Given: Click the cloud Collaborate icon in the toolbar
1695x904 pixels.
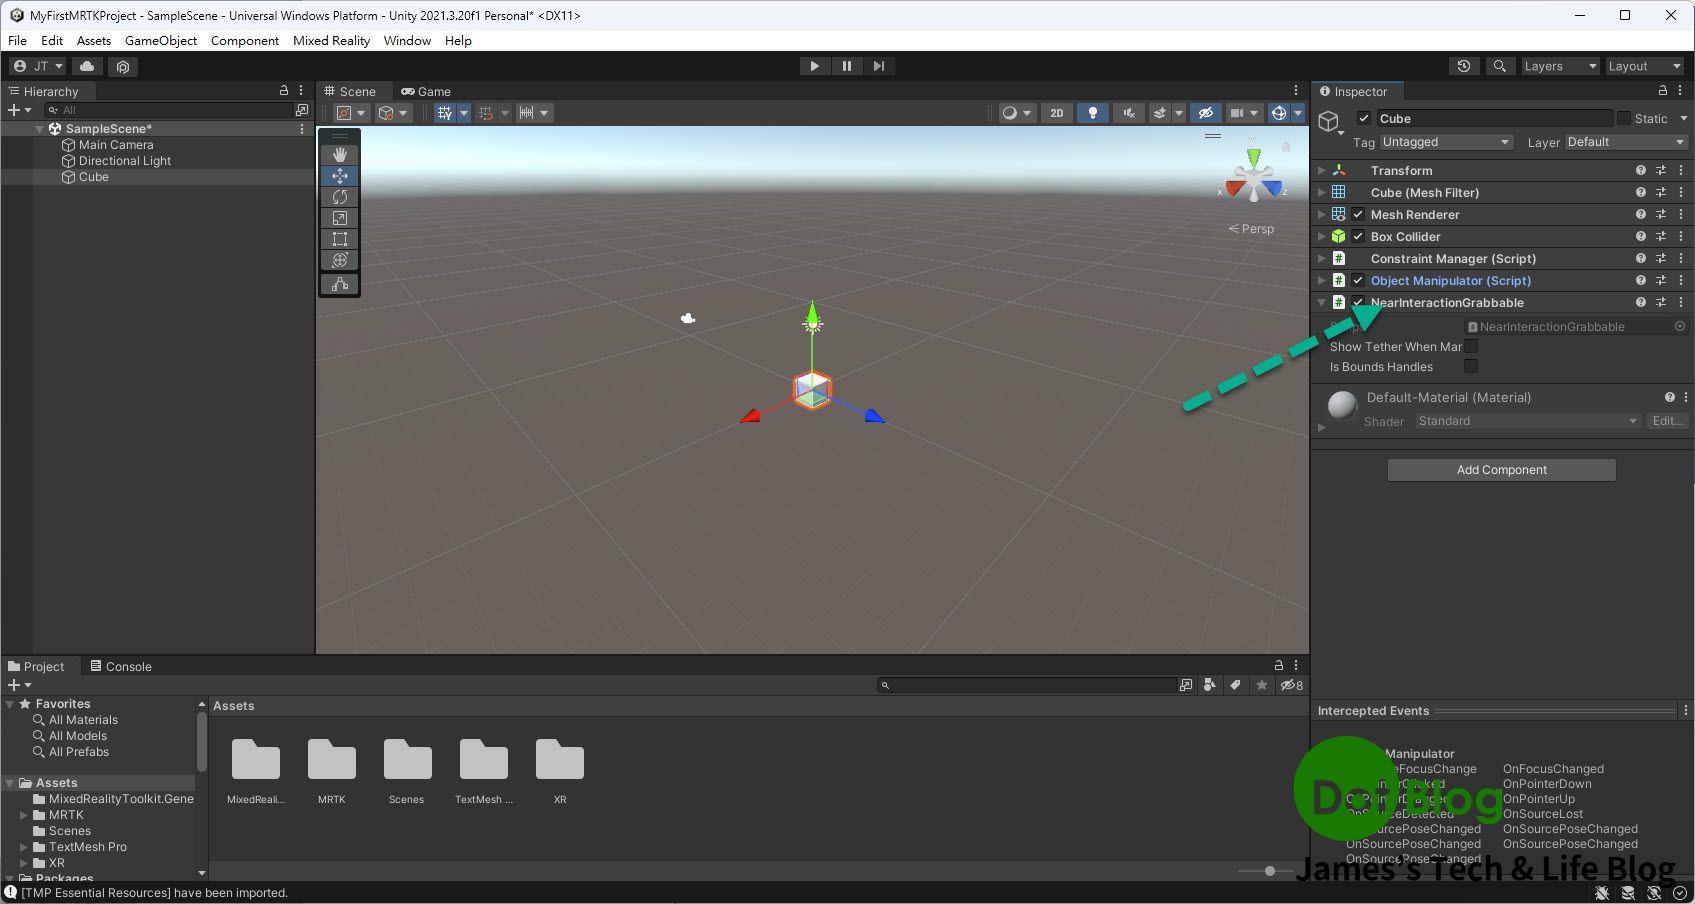Looking at the screenshot, I should (x=86, y=66).
